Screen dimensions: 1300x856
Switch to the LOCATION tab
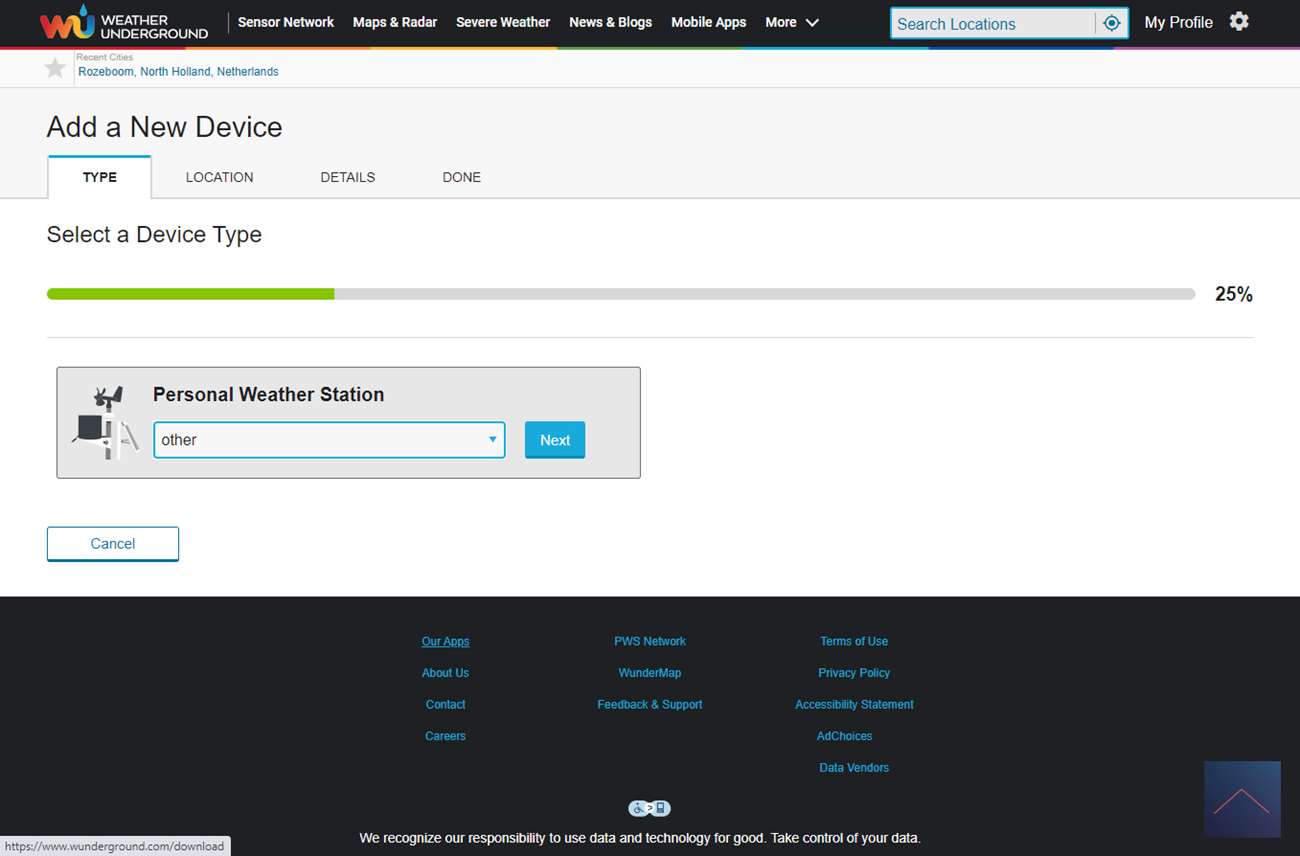point(219,177)
